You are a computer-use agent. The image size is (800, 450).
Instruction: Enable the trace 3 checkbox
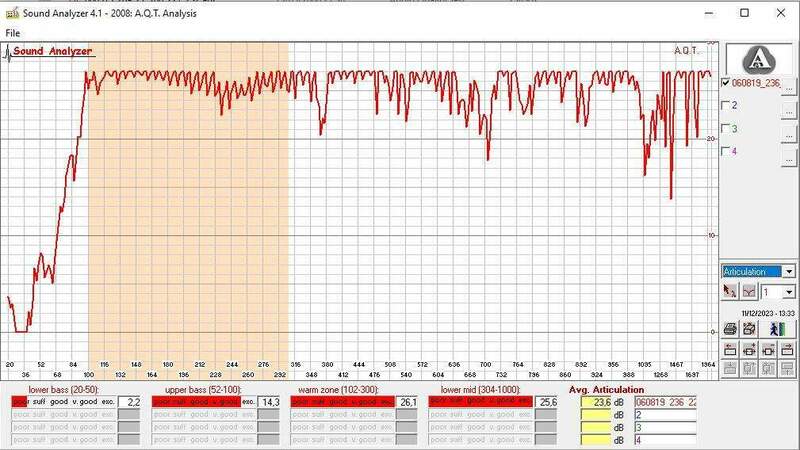[x=727, y=128]
